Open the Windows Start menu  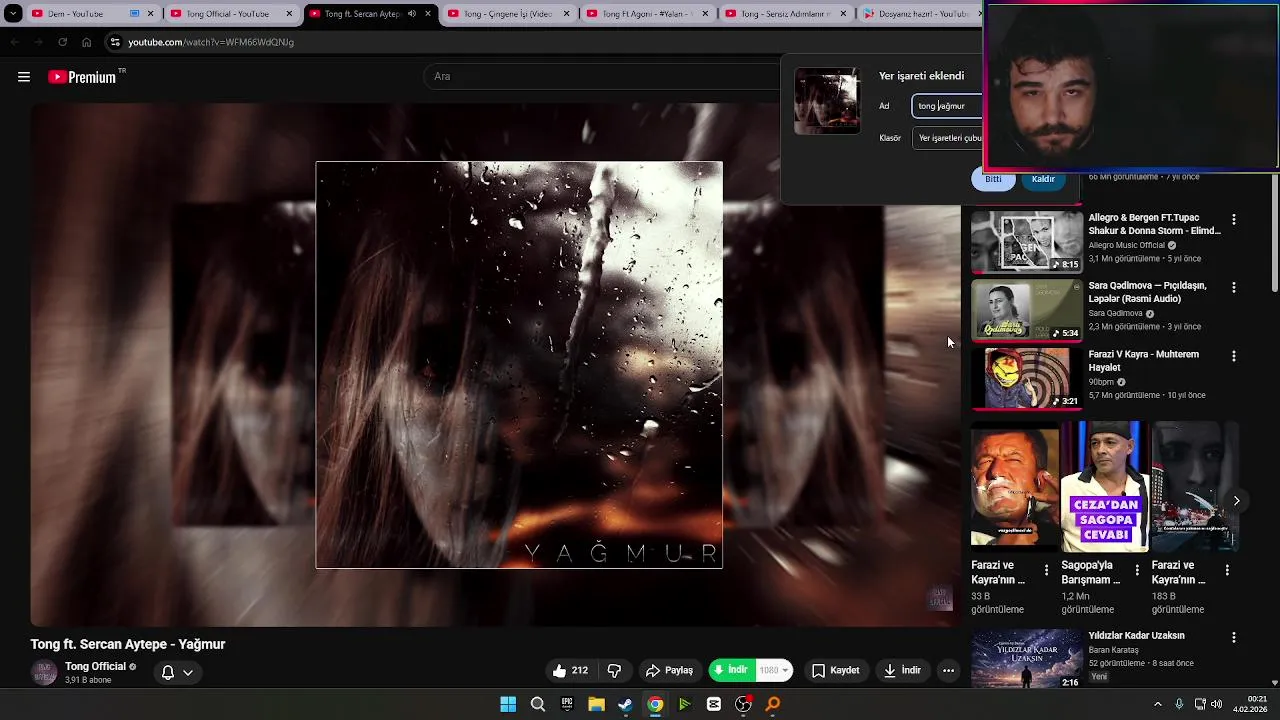pos(508,704)
